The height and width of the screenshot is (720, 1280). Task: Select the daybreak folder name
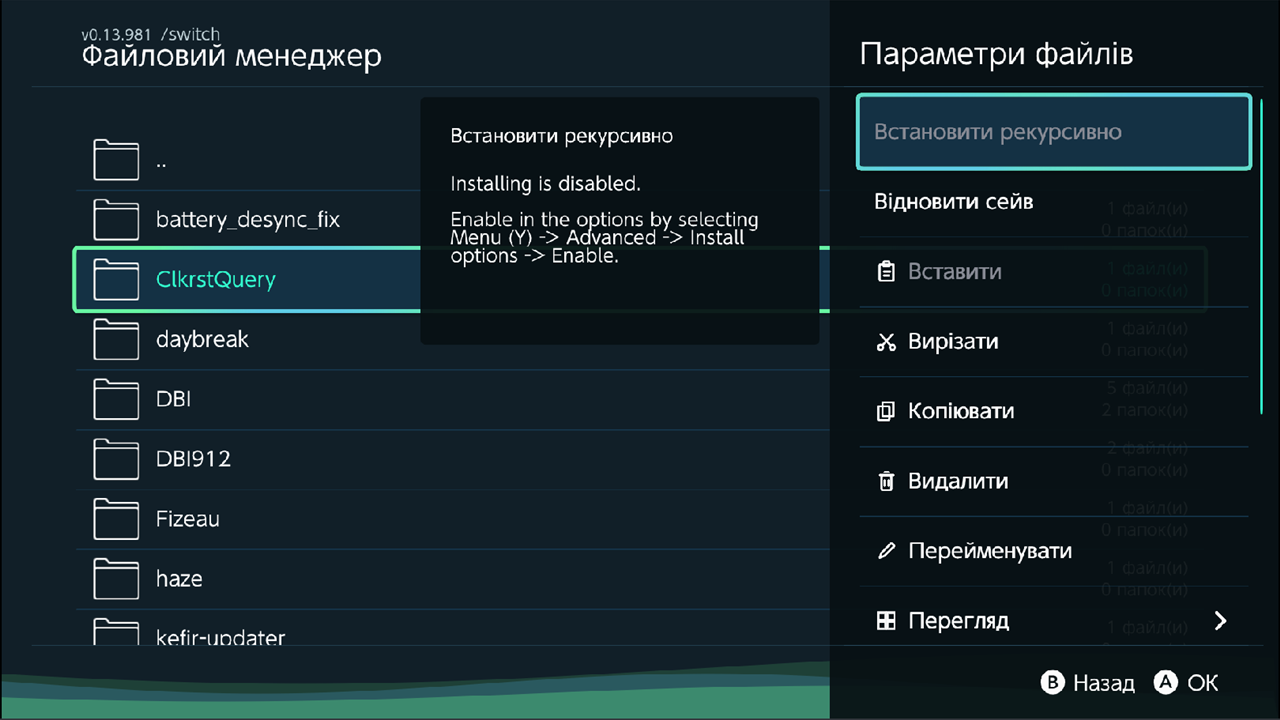click(202, 340)
